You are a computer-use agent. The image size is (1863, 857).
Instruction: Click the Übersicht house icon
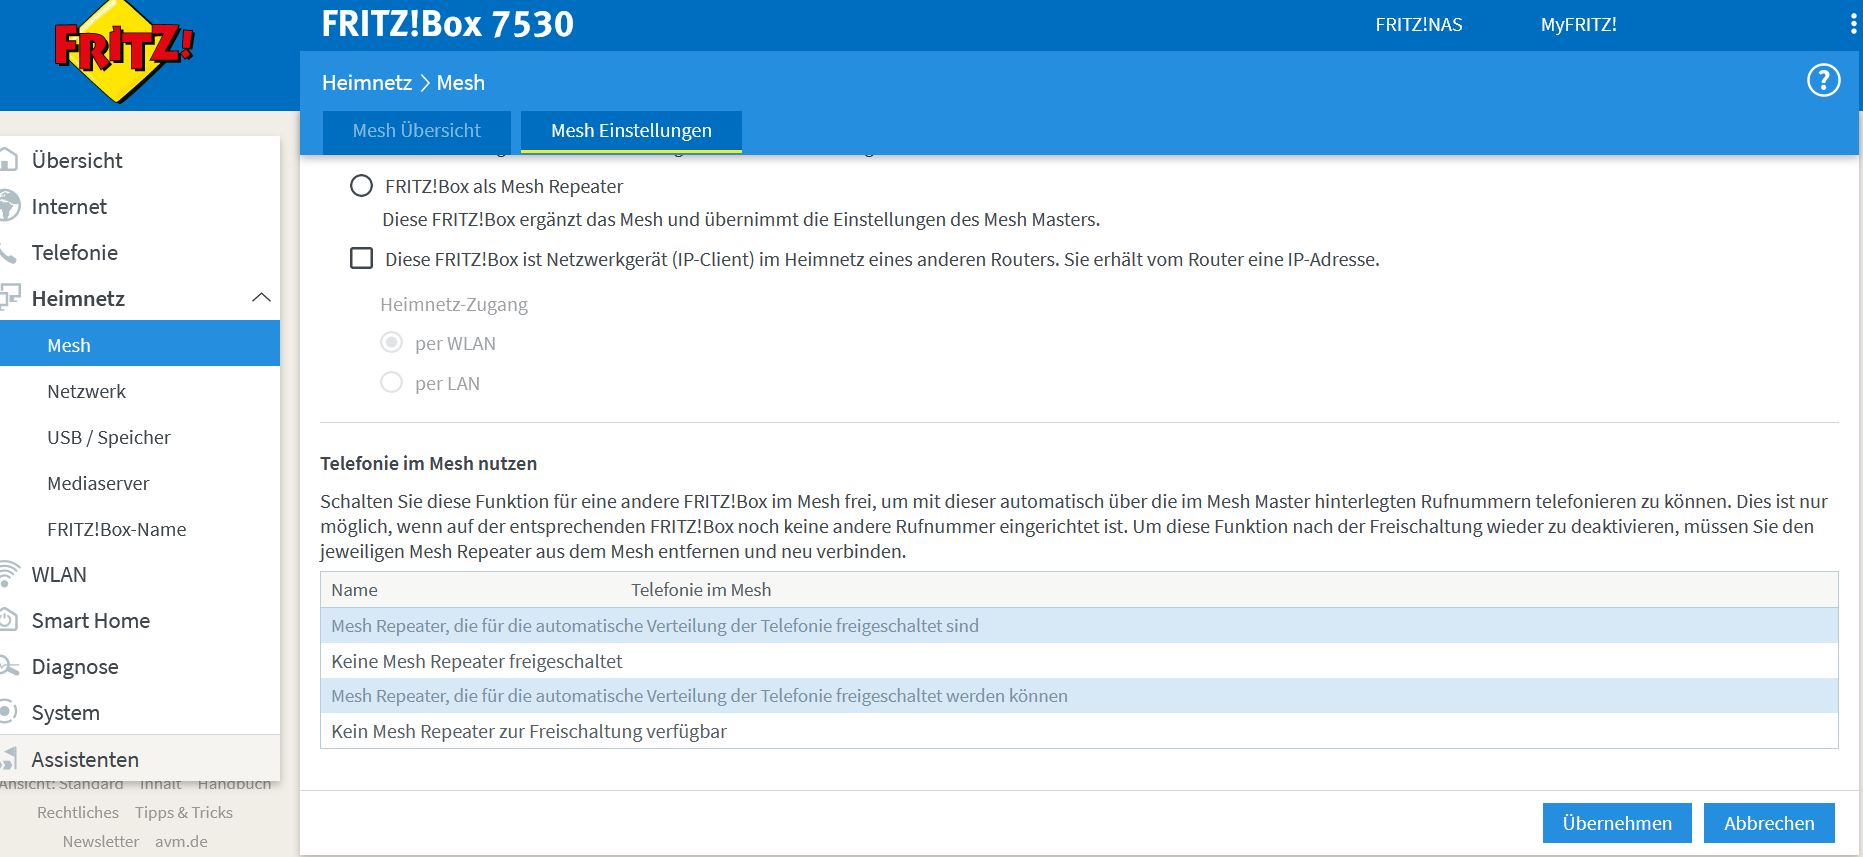click(9, 160)
